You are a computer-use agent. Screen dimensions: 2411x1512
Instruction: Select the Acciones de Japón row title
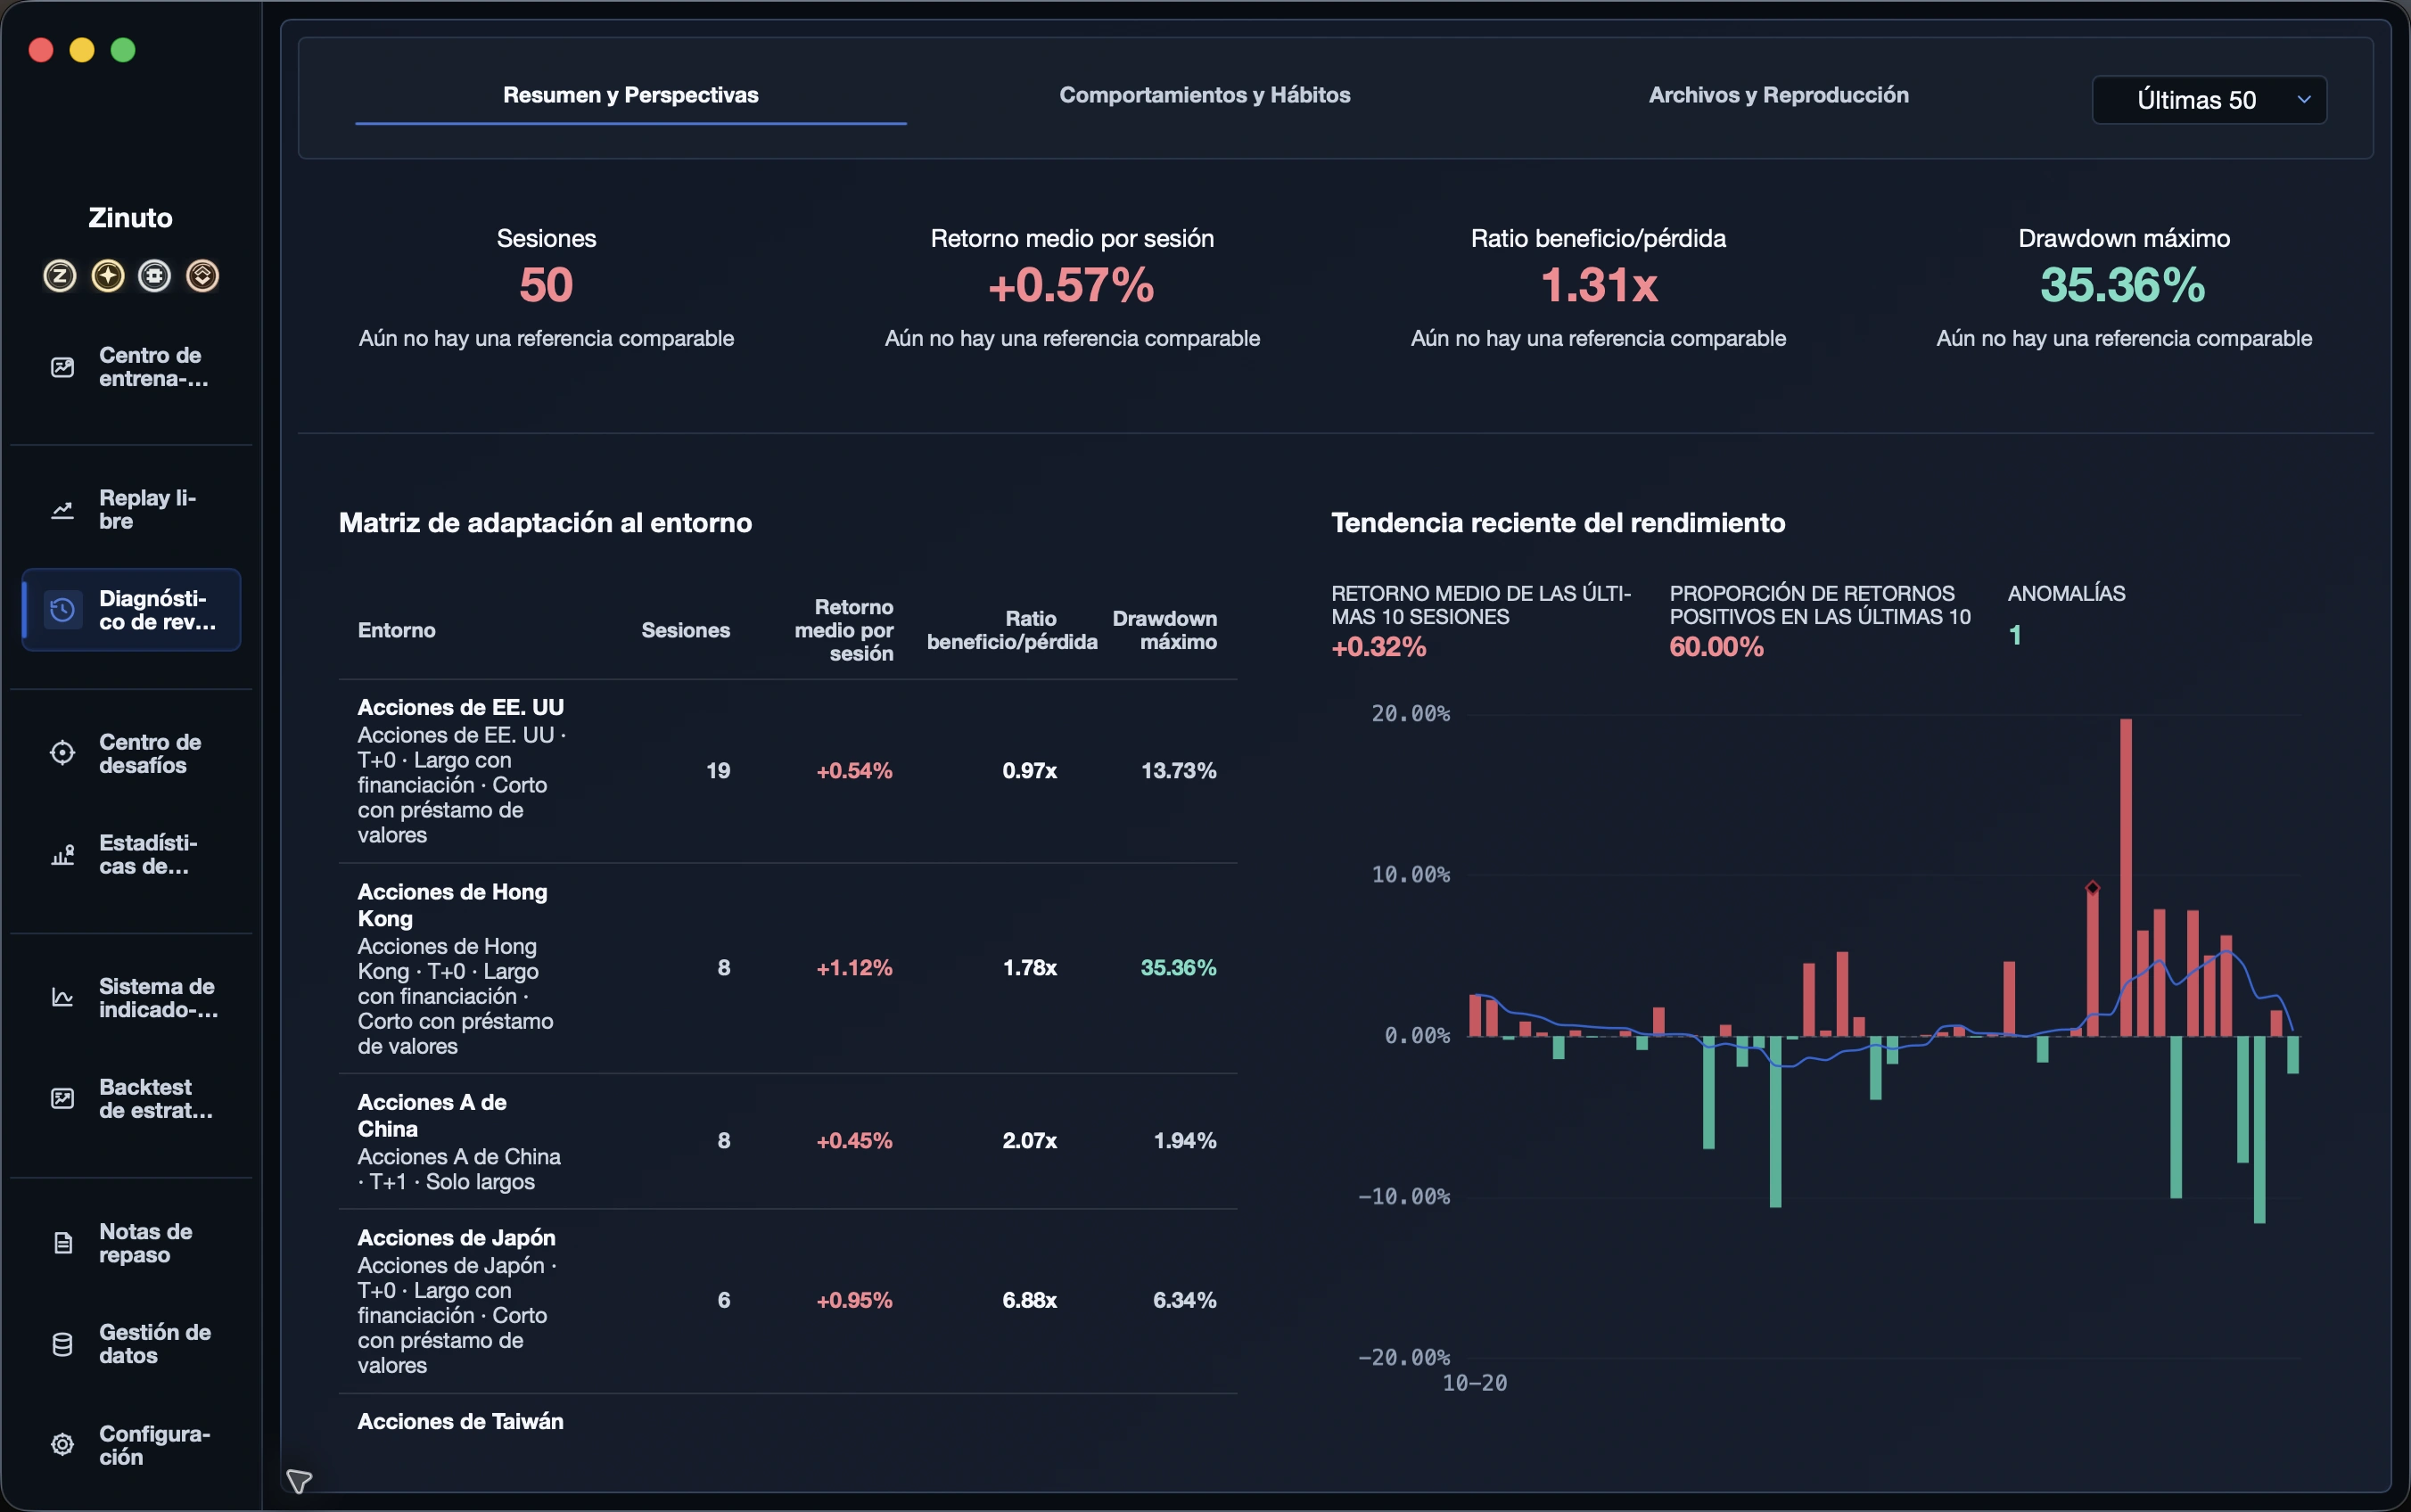(457, 1238)
